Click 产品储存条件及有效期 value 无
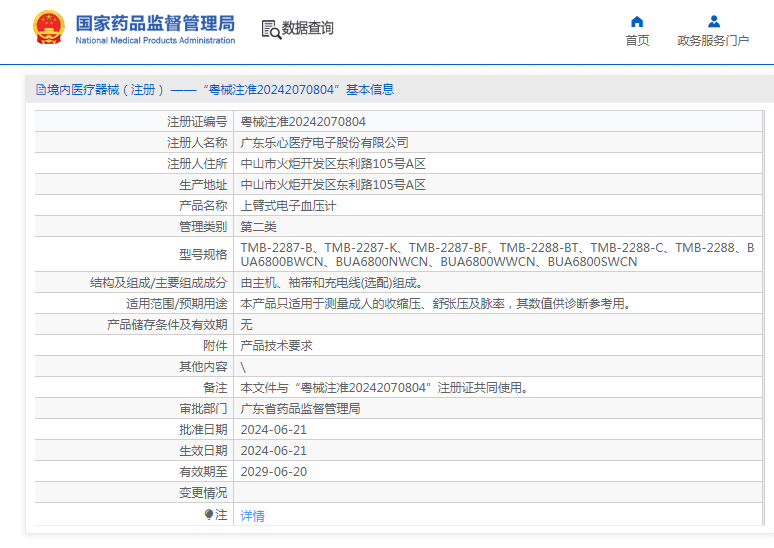 [246, 325]
